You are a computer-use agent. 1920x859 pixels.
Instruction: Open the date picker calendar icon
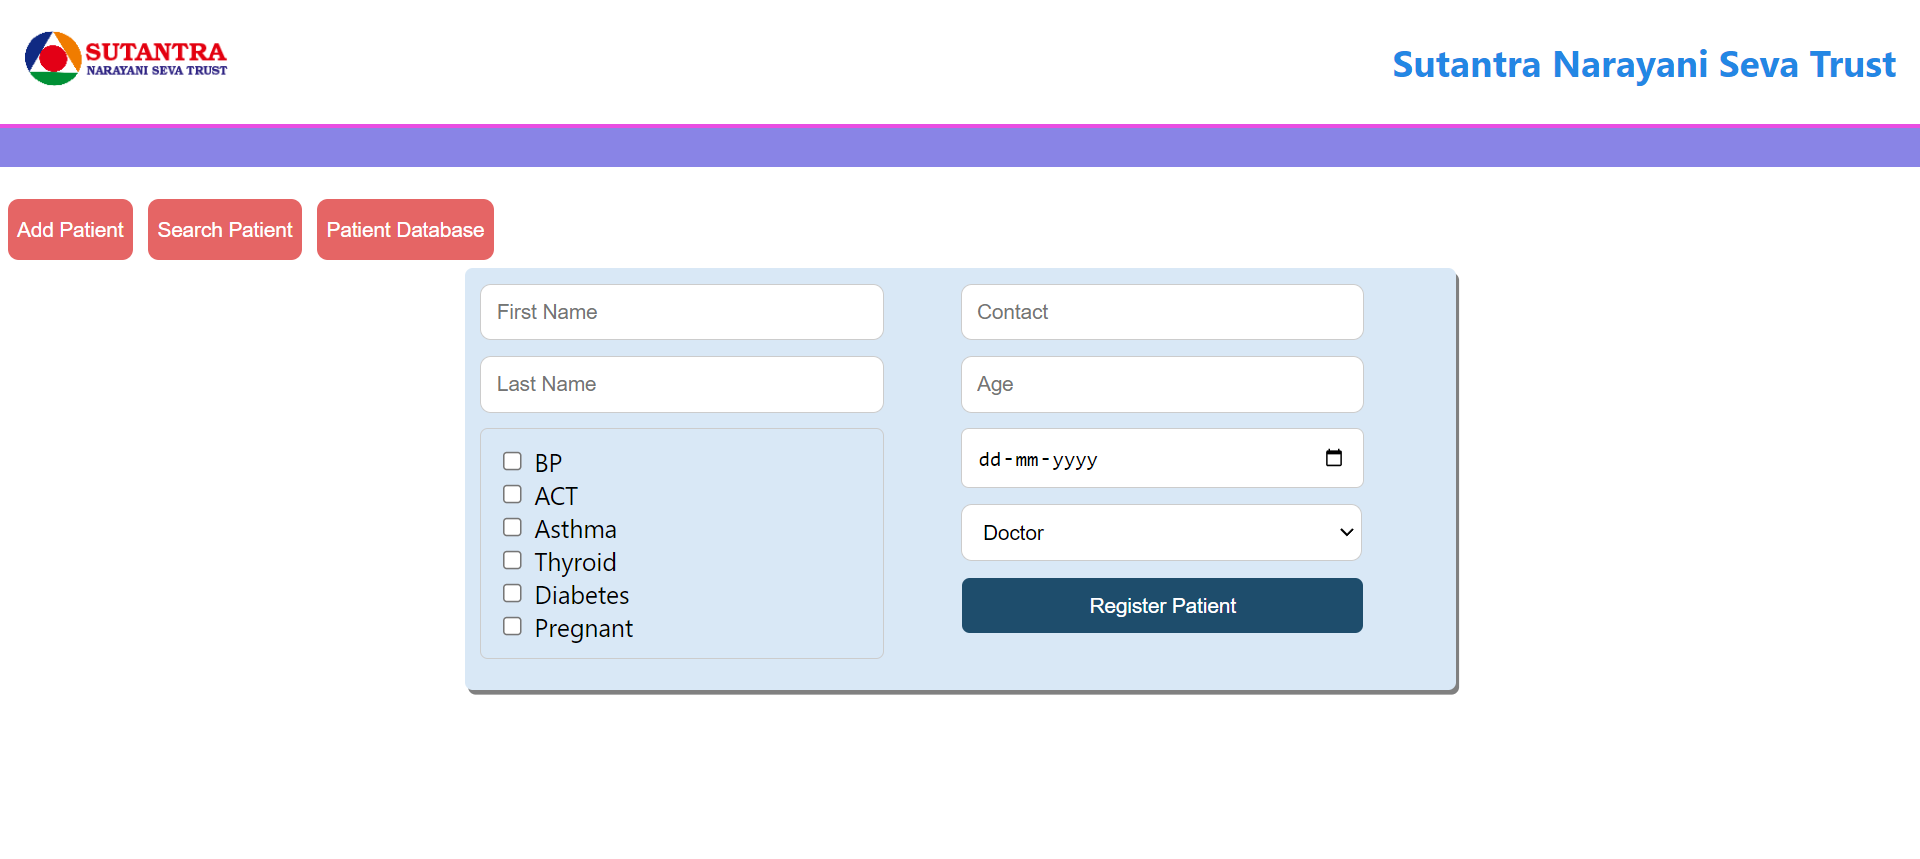point(1333,458)
